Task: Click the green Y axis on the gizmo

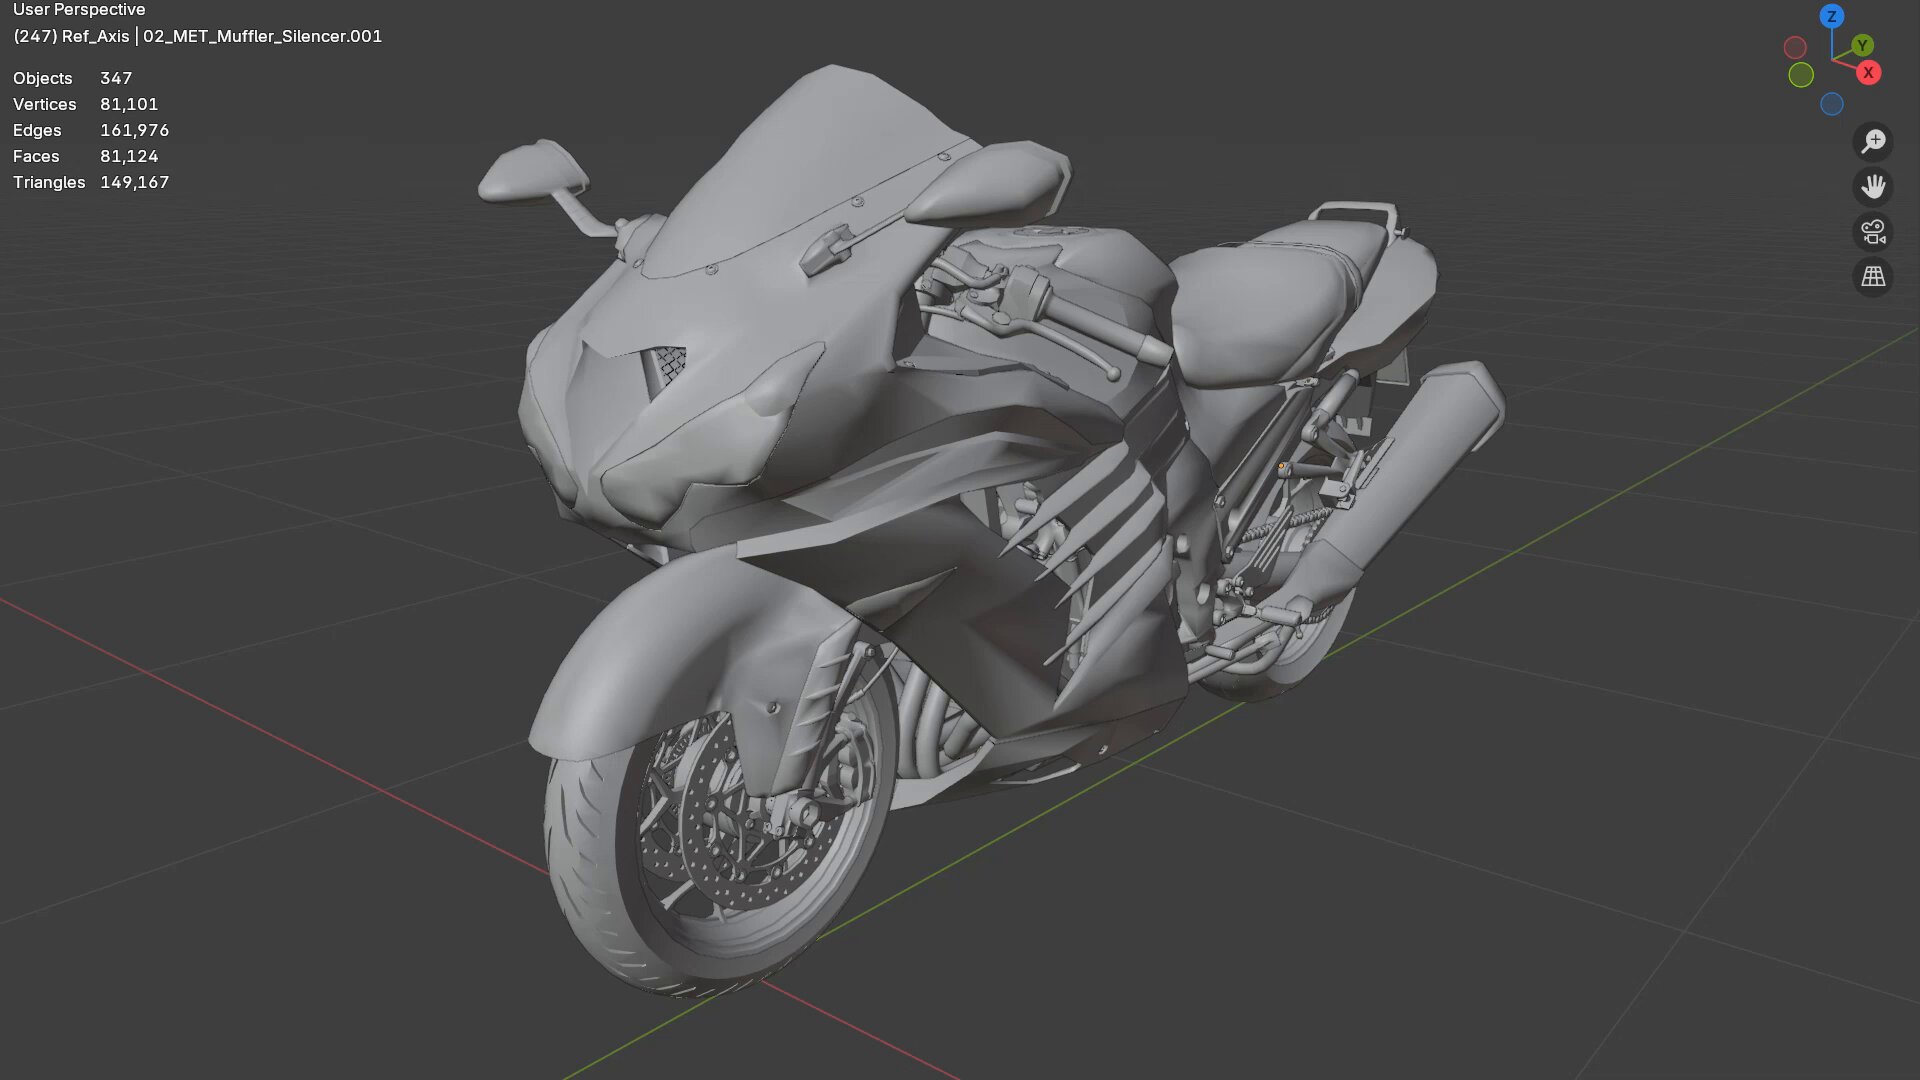Action: [x=1861, y=45]
